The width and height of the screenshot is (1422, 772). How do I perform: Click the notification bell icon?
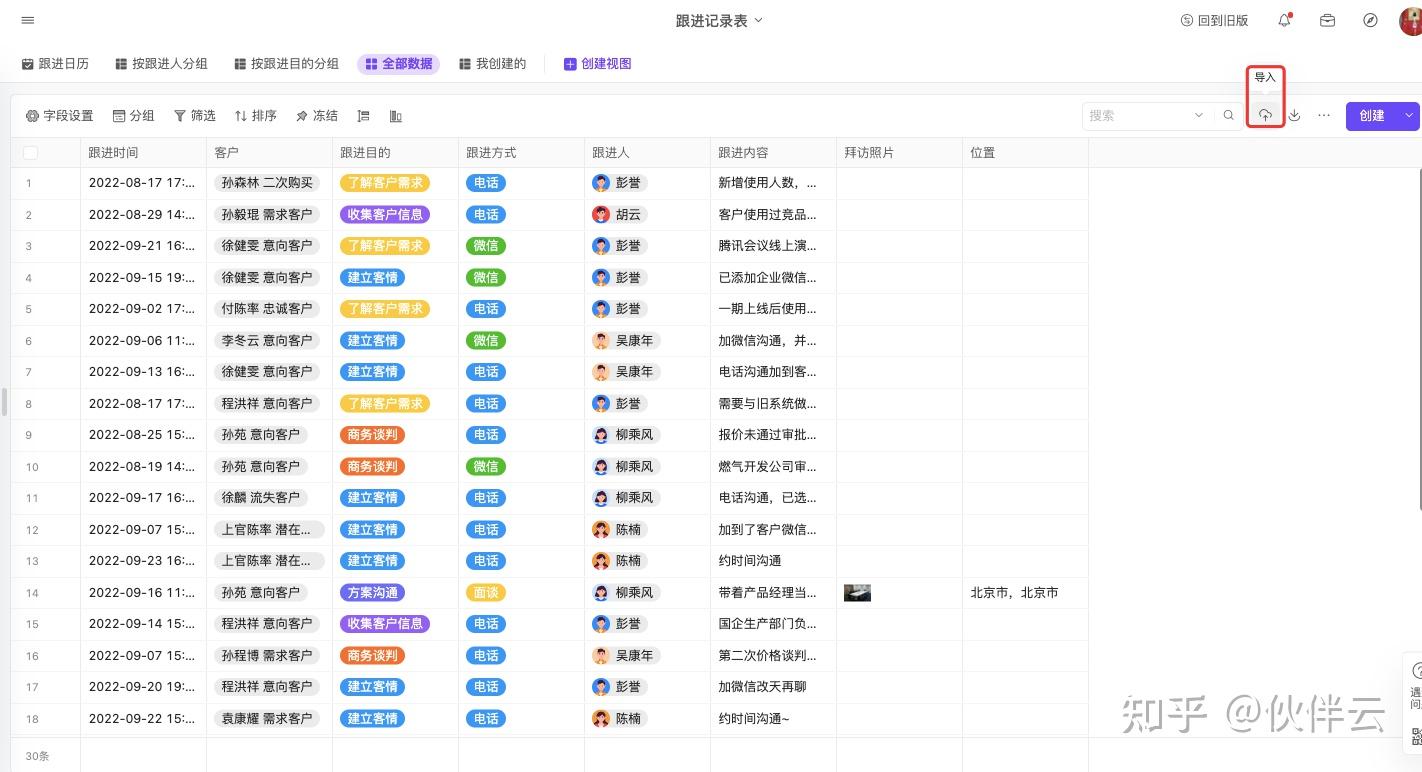click(1285, 20)
